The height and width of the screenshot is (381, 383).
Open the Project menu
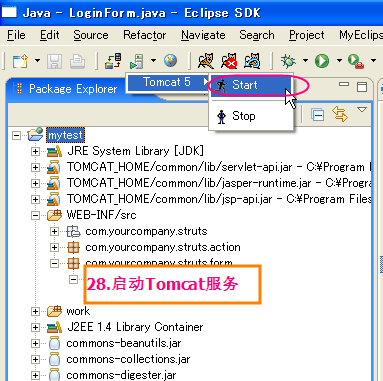306,35
